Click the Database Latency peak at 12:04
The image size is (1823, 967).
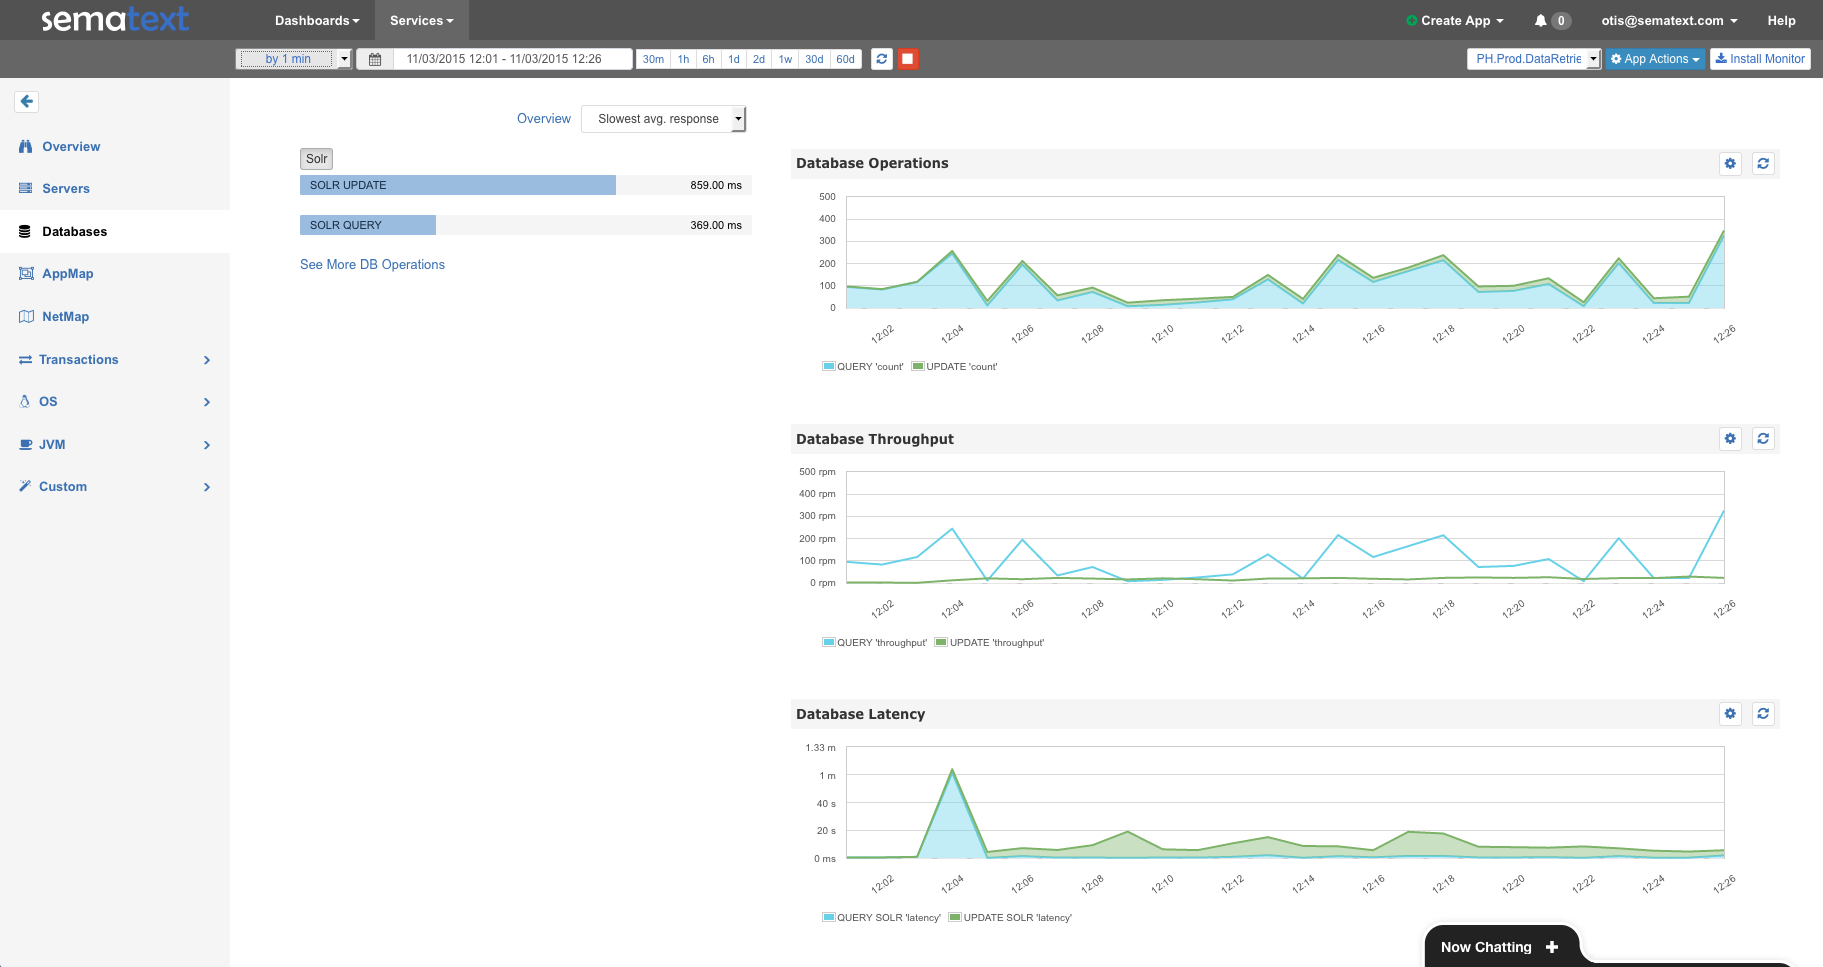(952, 769)
